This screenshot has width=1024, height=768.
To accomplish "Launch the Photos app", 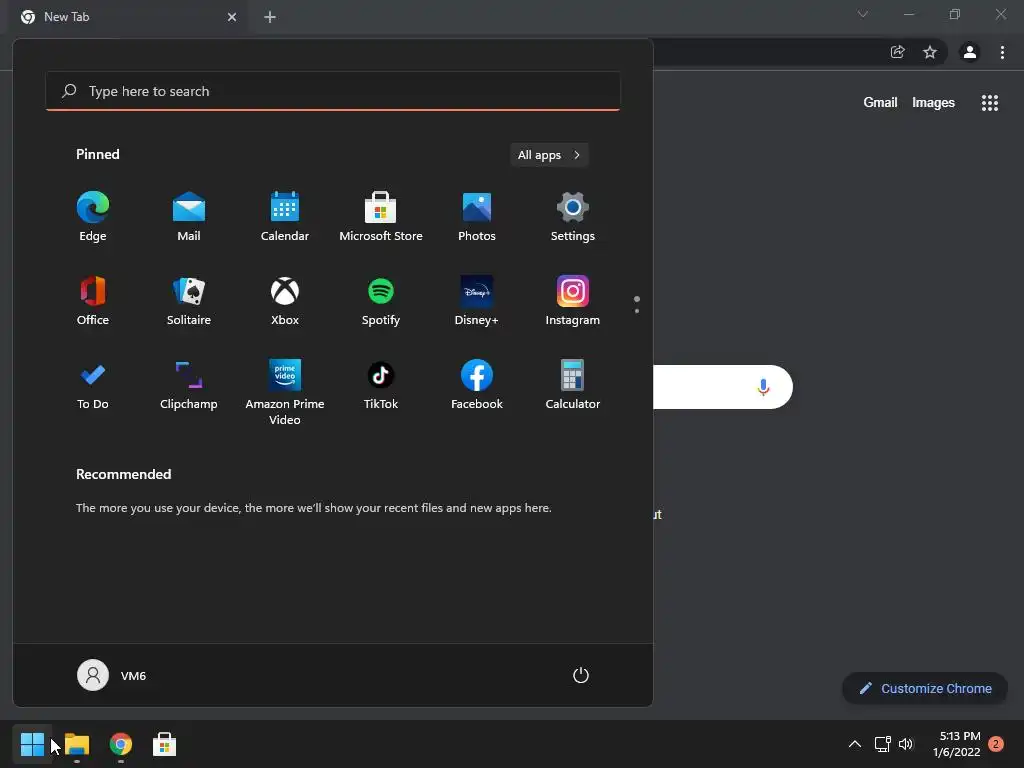I will 477,217.
